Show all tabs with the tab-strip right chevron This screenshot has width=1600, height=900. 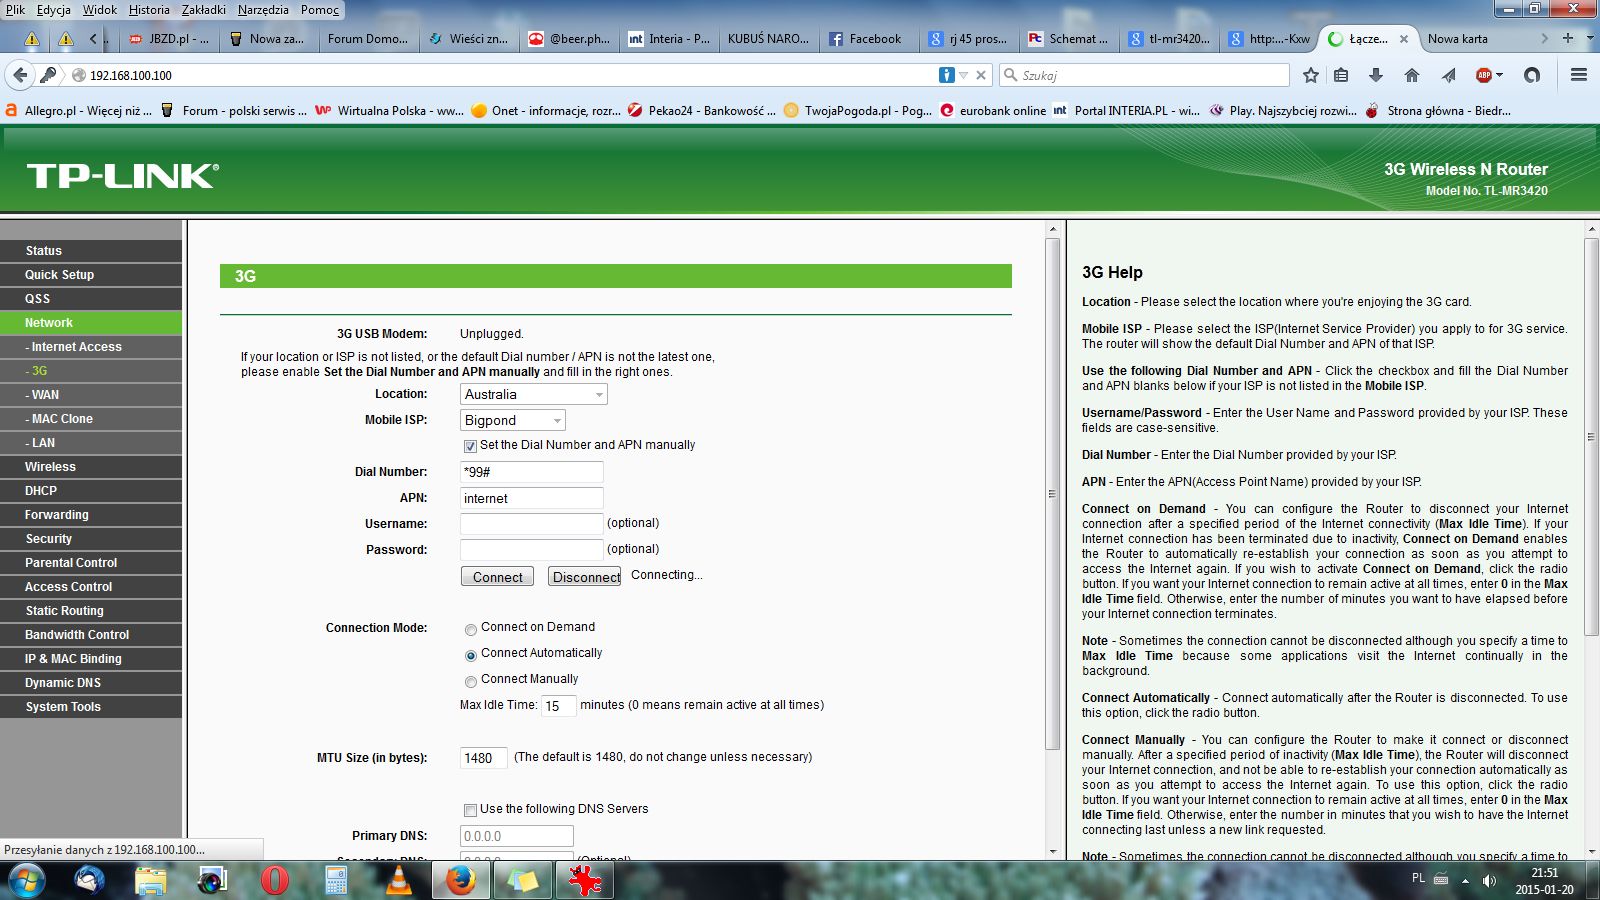(1544, 38)
